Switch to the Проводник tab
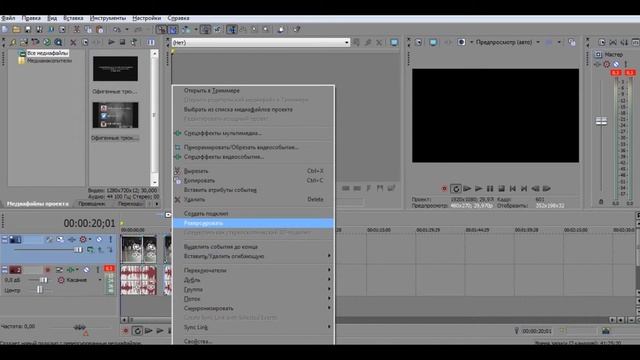Viewport: 640px width, 360px height. [x=92, y=203]
